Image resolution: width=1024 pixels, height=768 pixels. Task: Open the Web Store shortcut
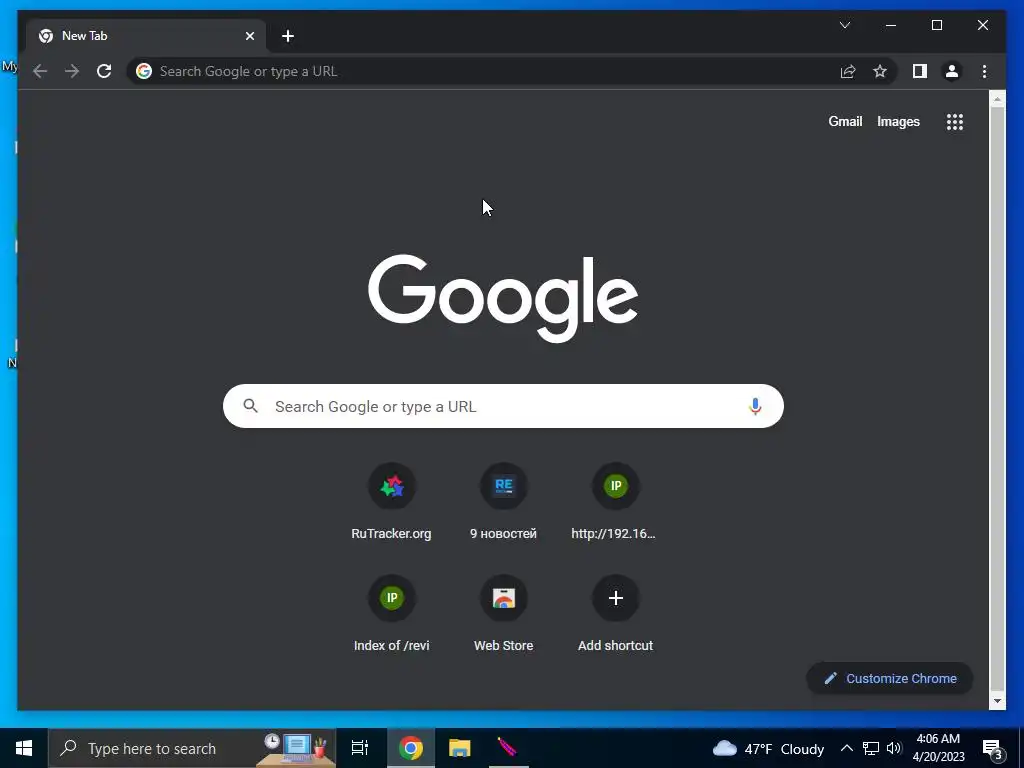coord(504,615)
